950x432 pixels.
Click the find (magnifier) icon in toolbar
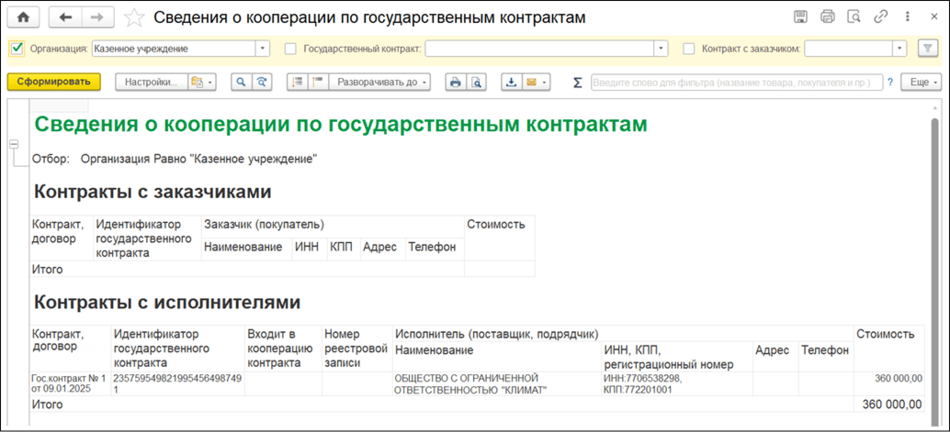241,82
